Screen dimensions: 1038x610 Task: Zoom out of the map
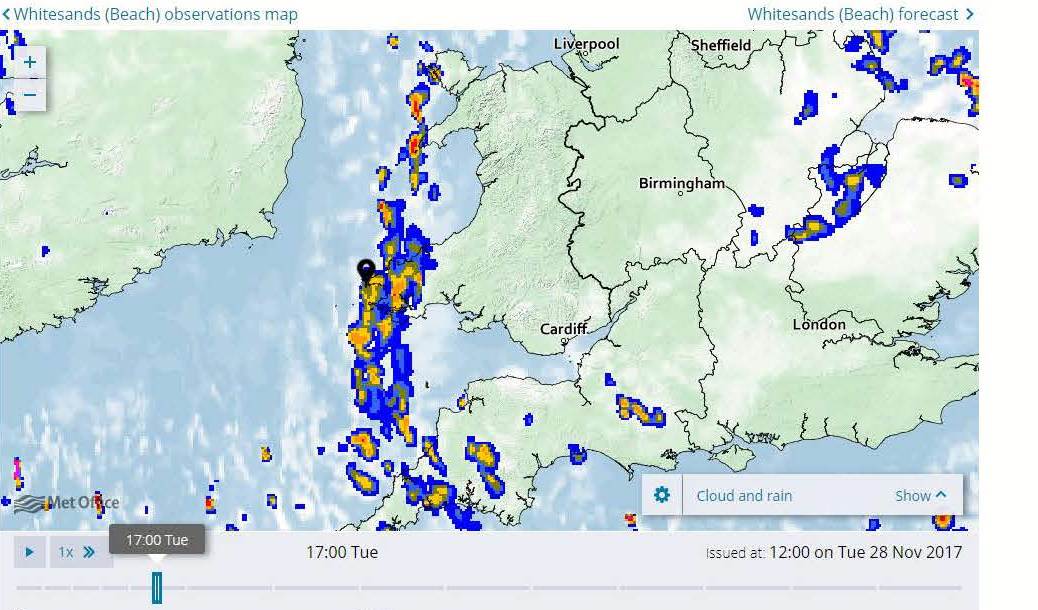click(30, 95)
